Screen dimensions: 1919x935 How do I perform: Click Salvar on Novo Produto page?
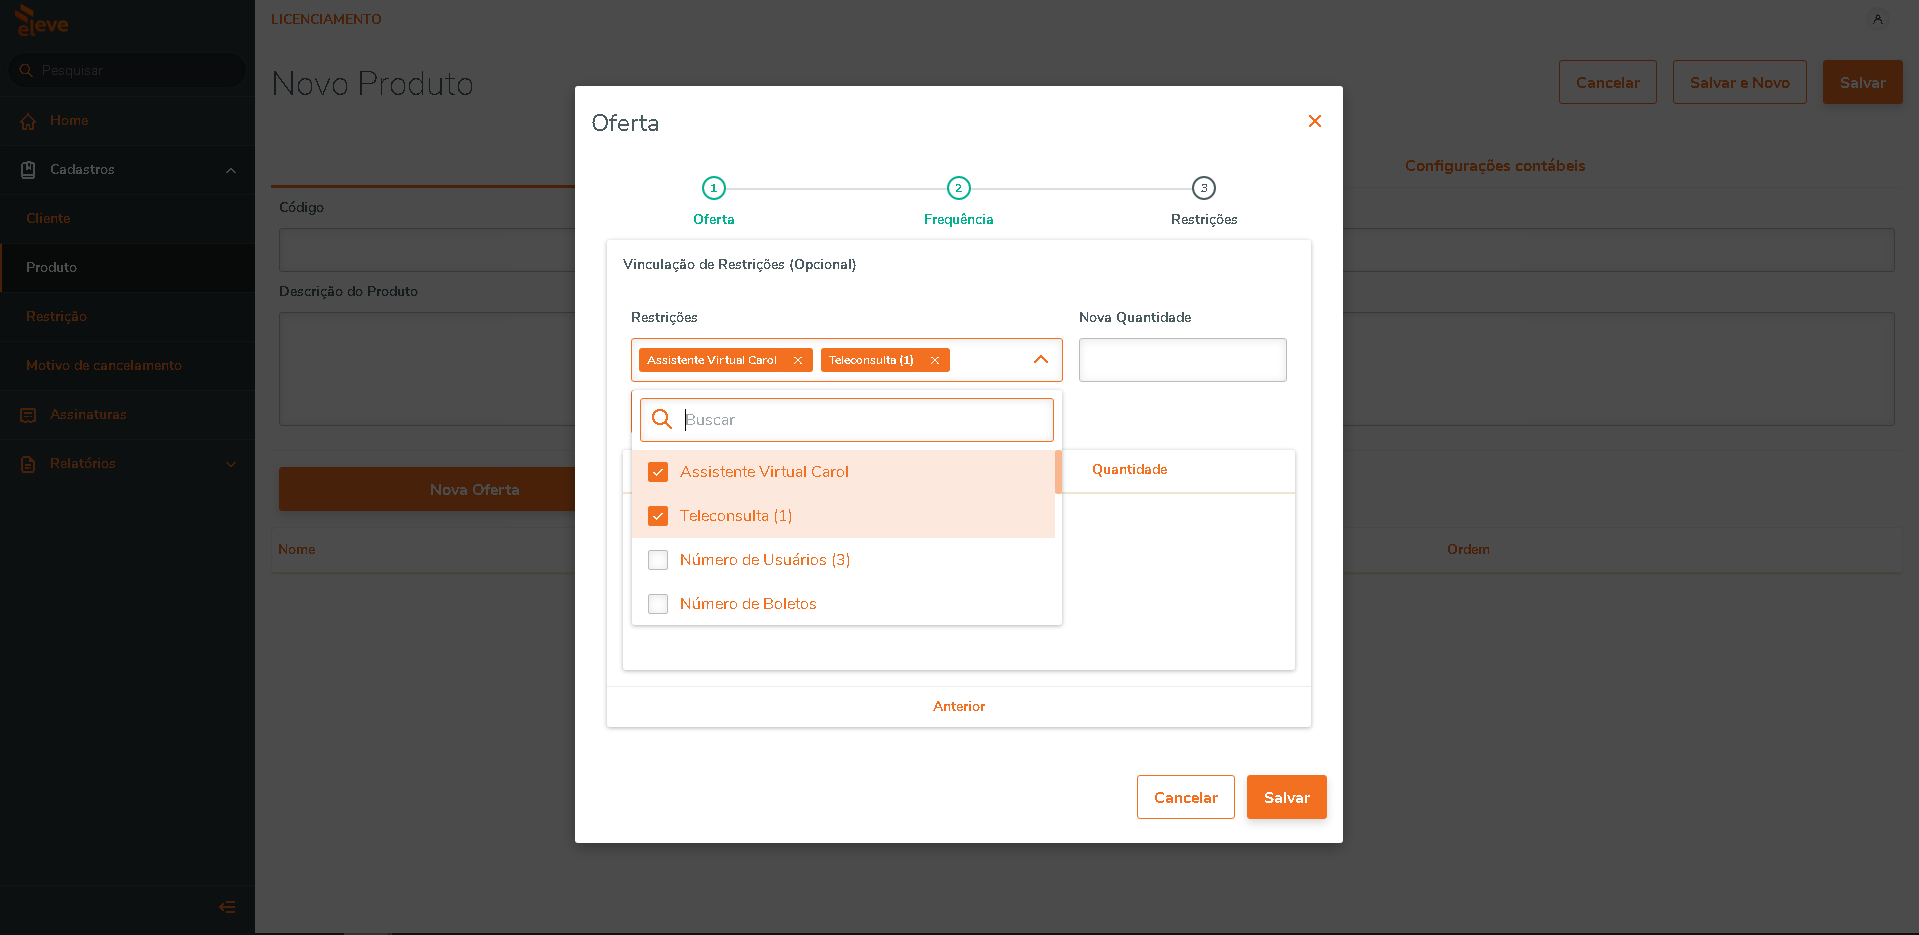[1863, 82]
